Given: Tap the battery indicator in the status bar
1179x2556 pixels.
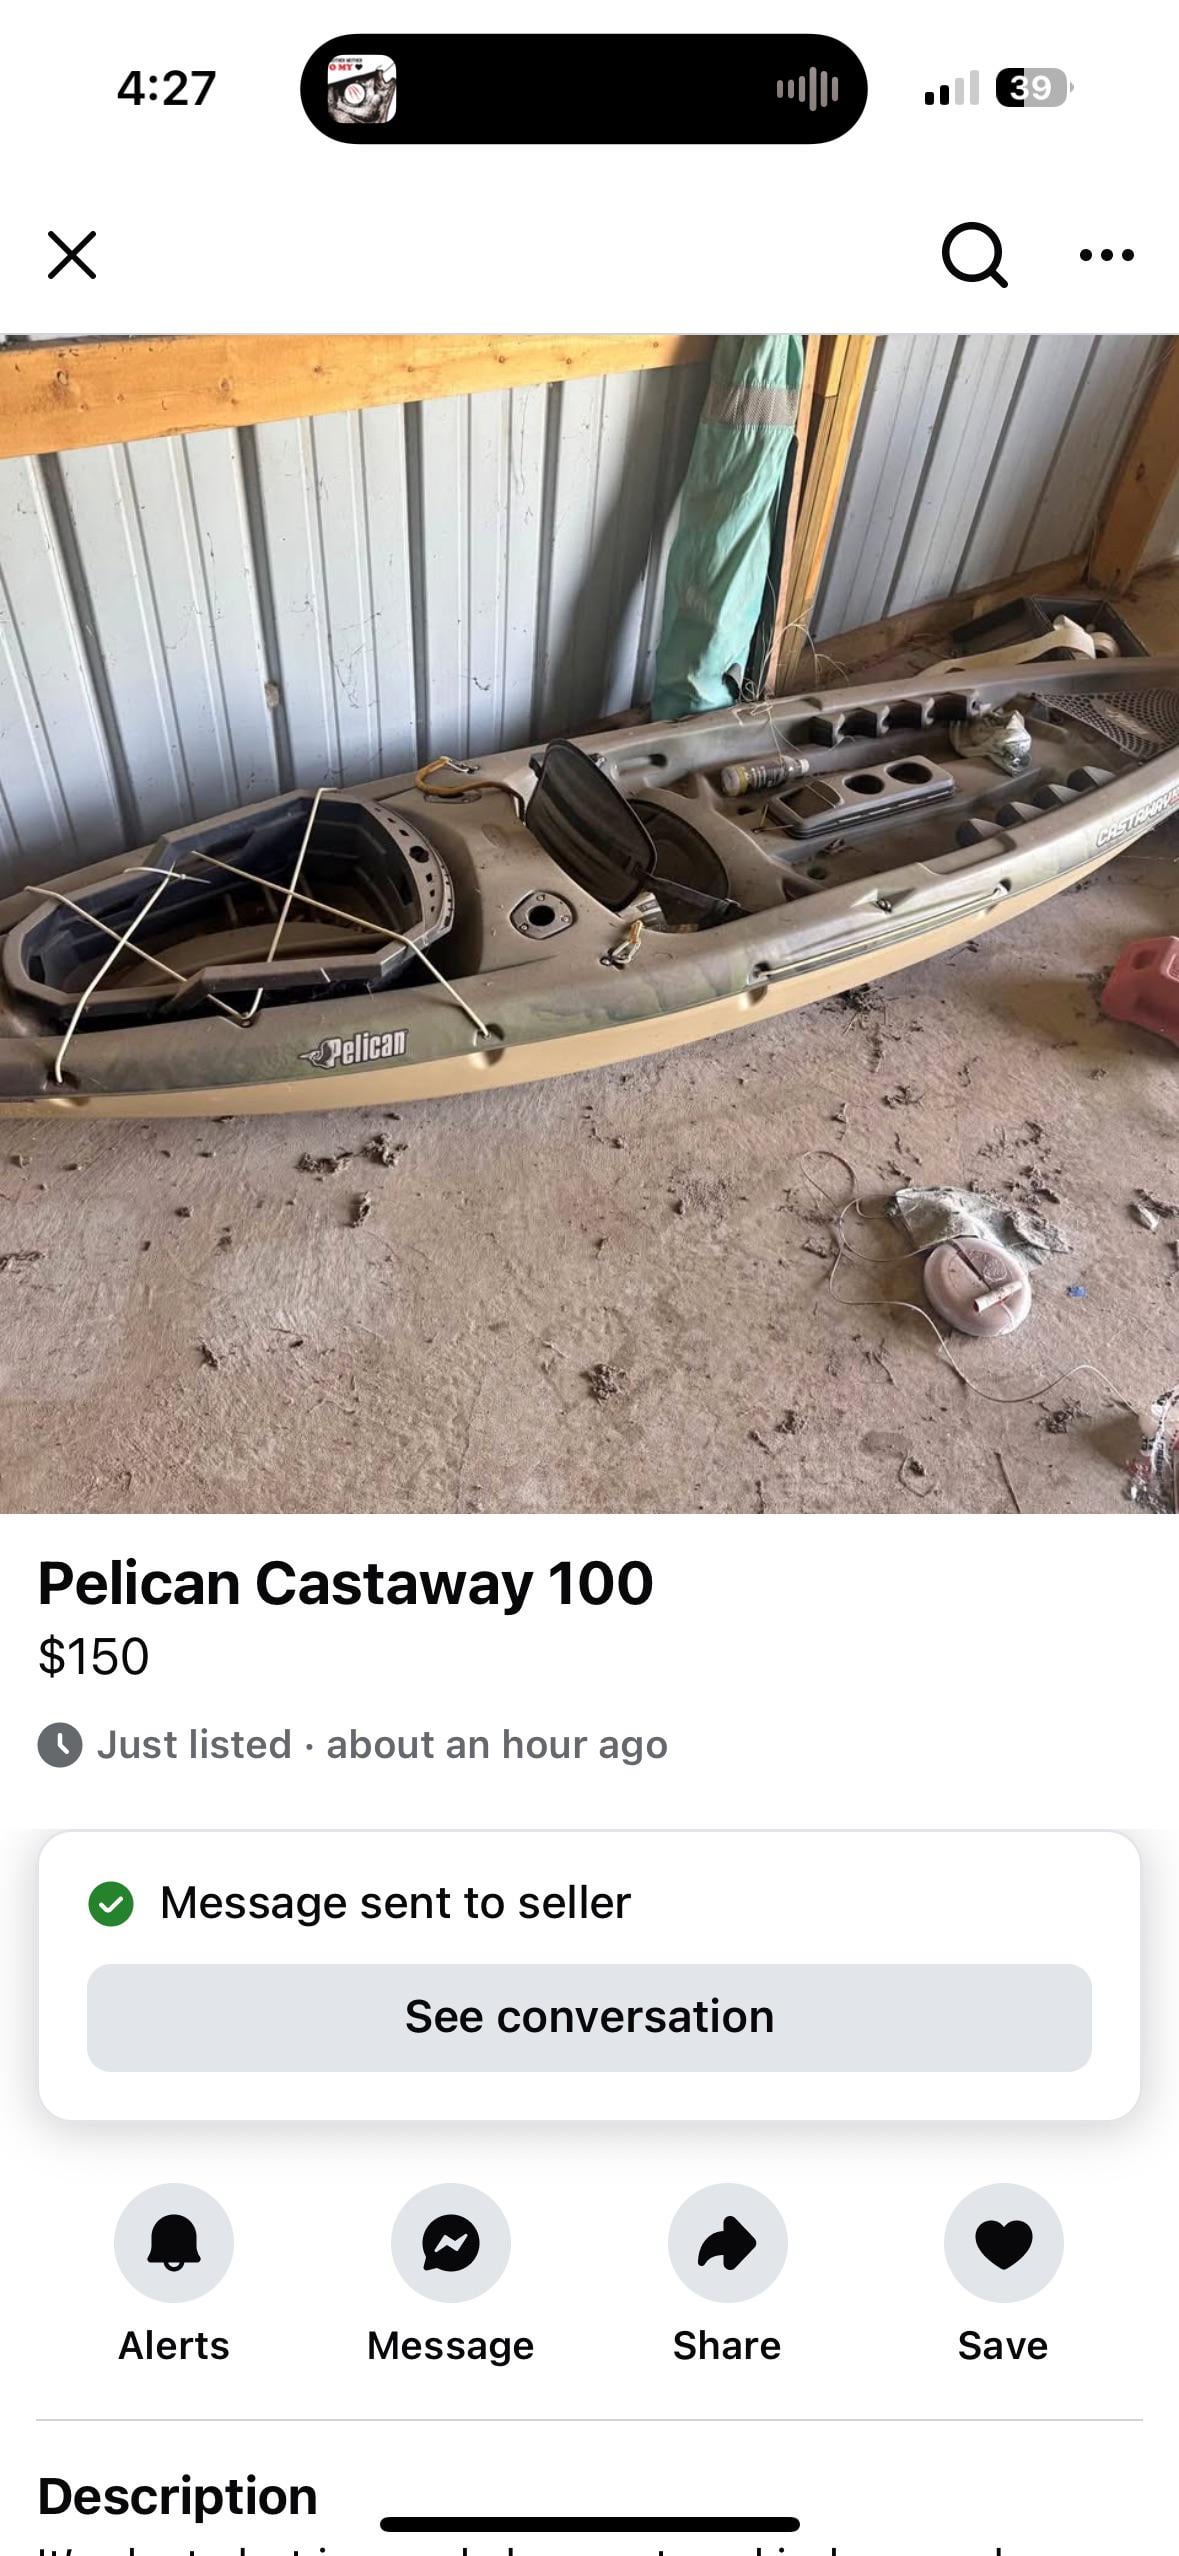Looking at the screenshot, I should pyautogui.click(x=1034, y=88).
